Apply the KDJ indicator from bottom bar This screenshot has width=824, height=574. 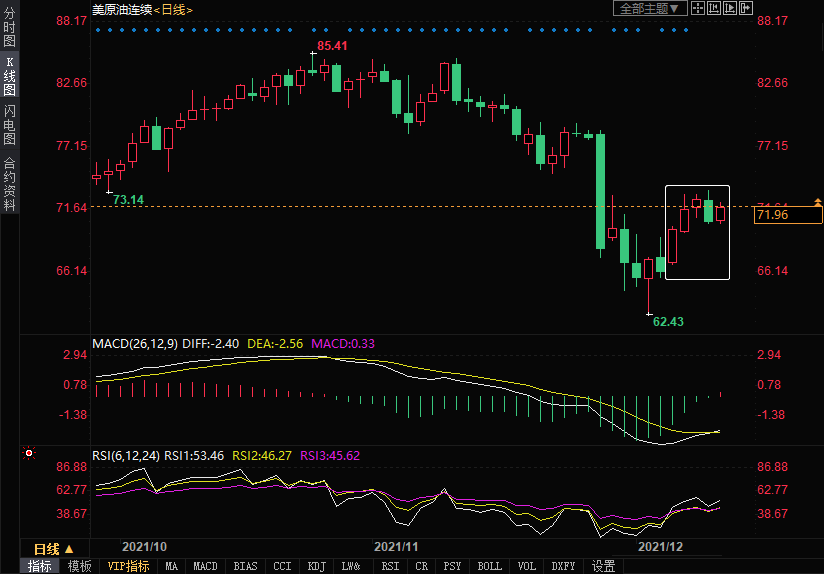click(316, 566)
